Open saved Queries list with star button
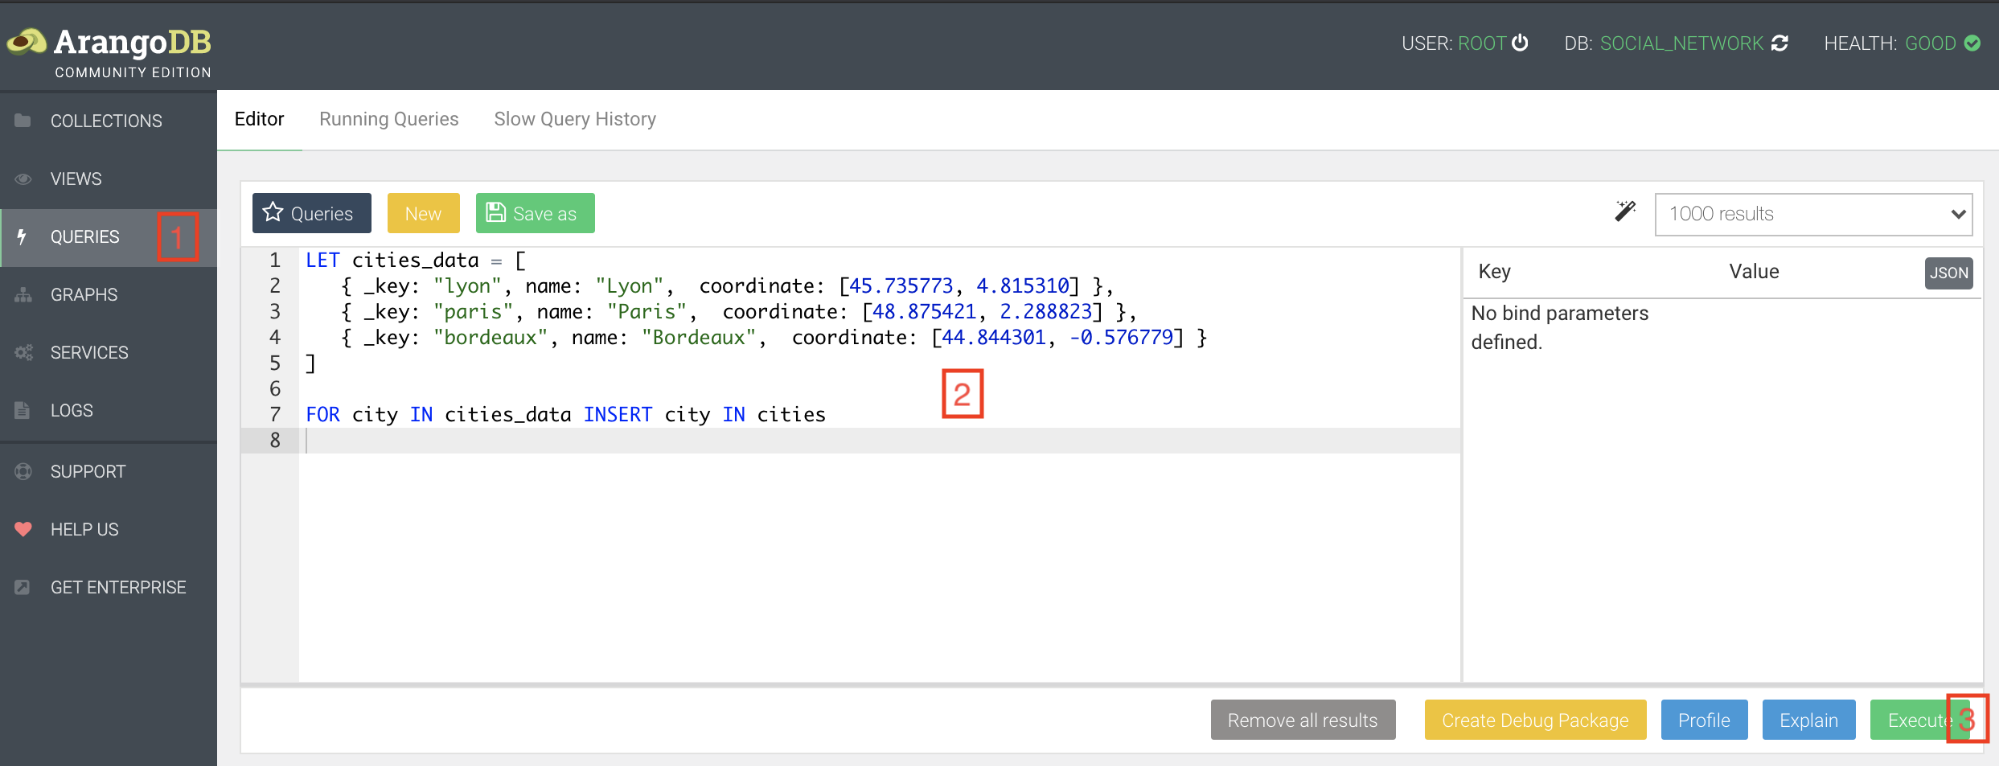The width and height of the screenshot is (1999, 766). click(x=311, y=213)
